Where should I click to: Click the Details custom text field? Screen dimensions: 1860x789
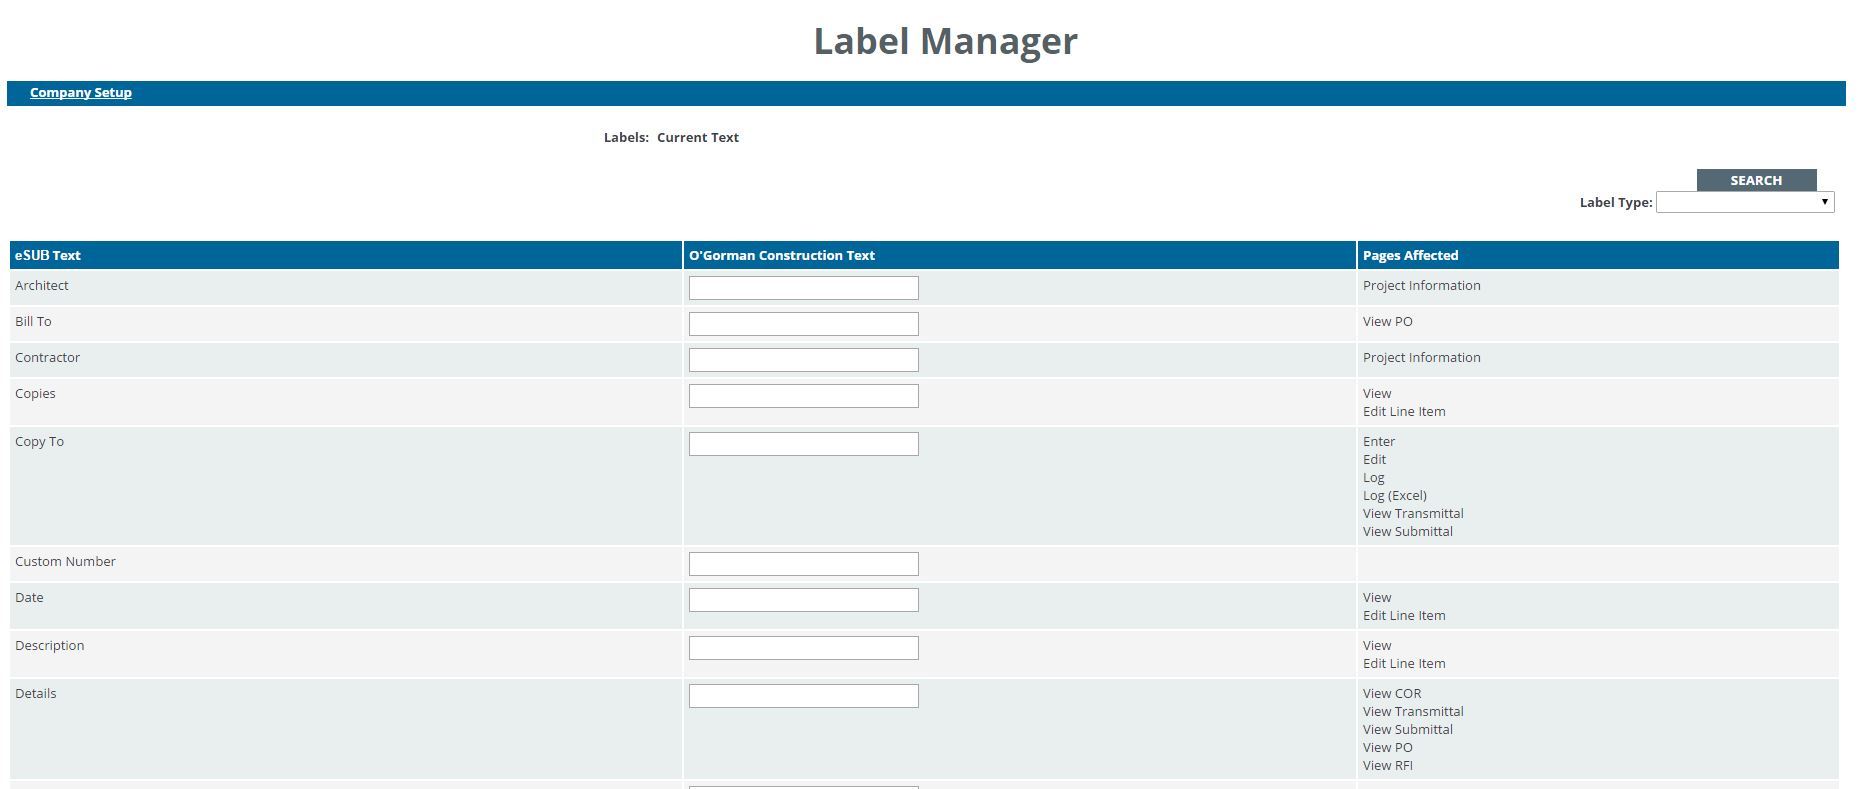[803, 696]
